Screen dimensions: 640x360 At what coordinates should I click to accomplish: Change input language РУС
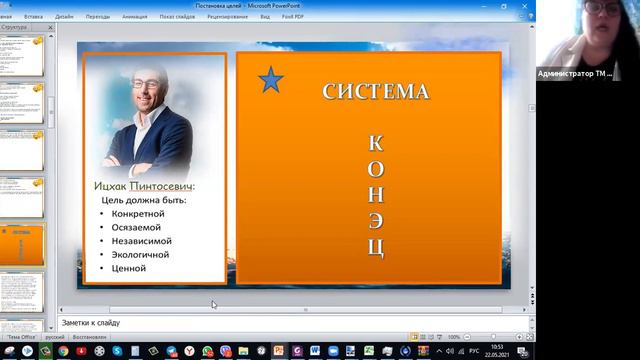(474, 351)
